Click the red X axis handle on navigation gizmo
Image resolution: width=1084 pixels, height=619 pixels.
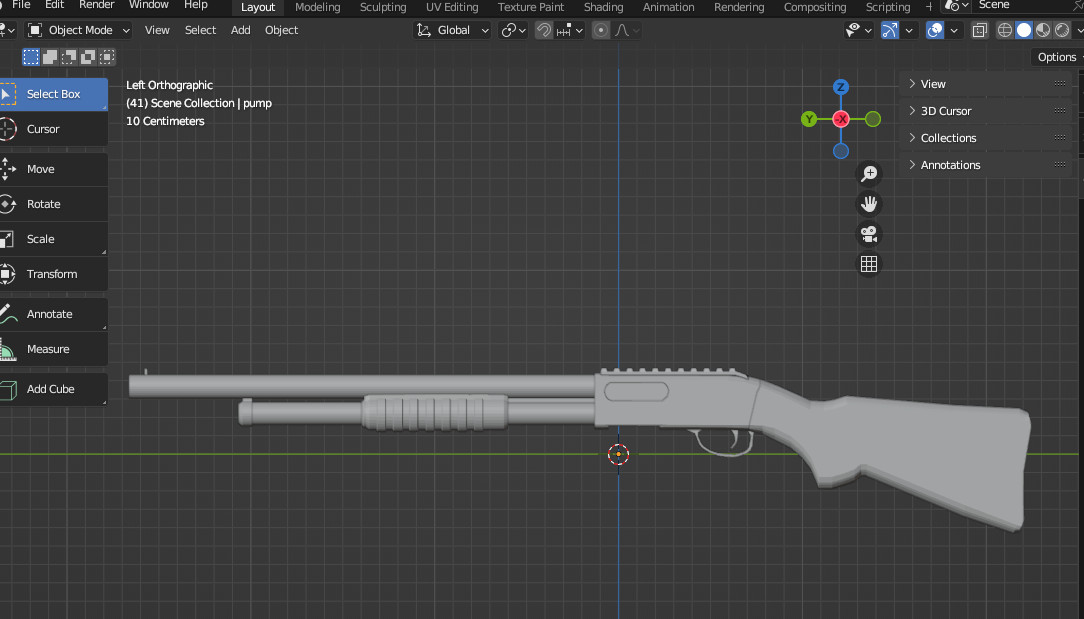click(x=841, y=118)
